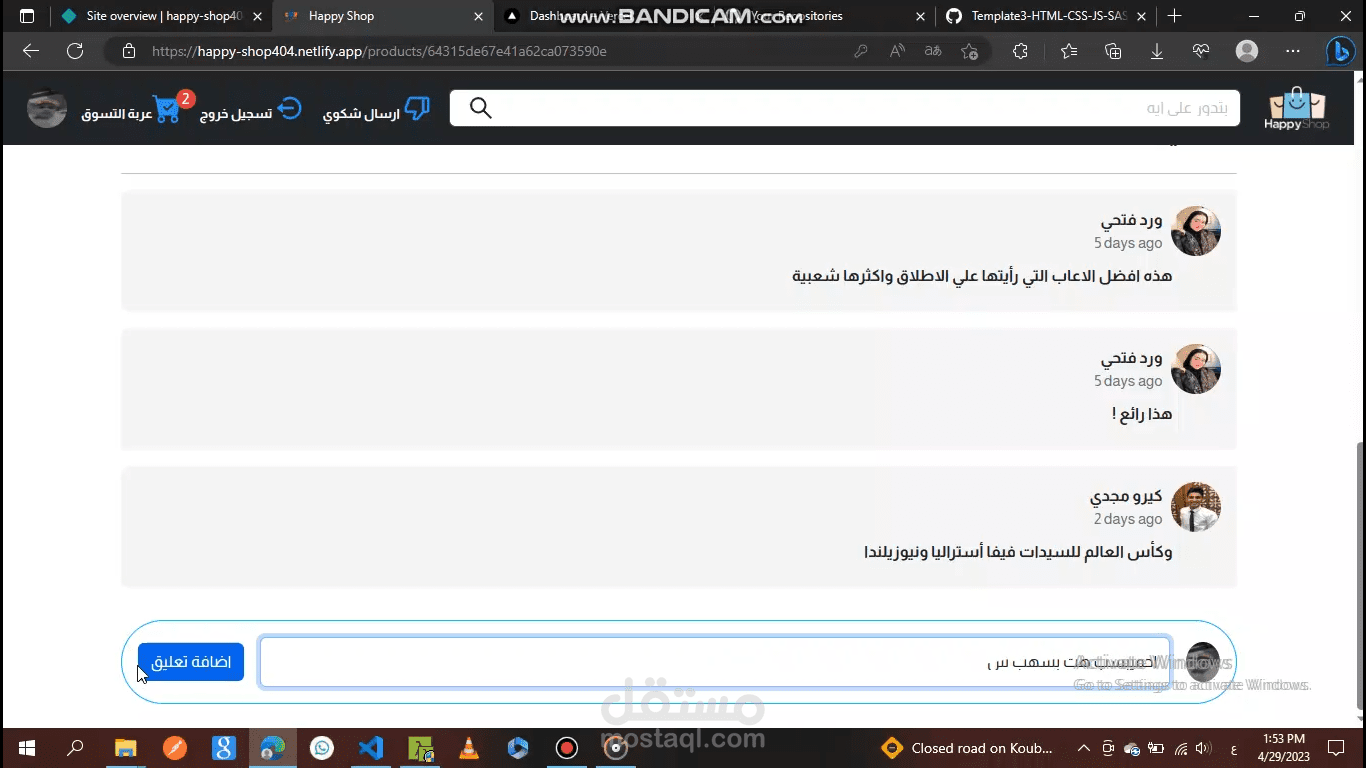Click the page vertical scrollbar thumb
1366x768 pixels.
pyautogui.click(x=1358, y=575)
